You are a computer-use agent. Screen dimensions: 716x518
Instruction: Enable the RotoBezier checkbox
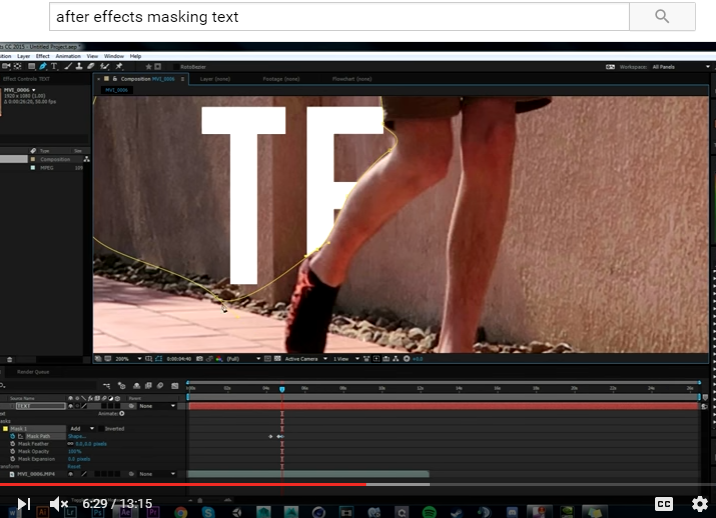tap(175, 67)
